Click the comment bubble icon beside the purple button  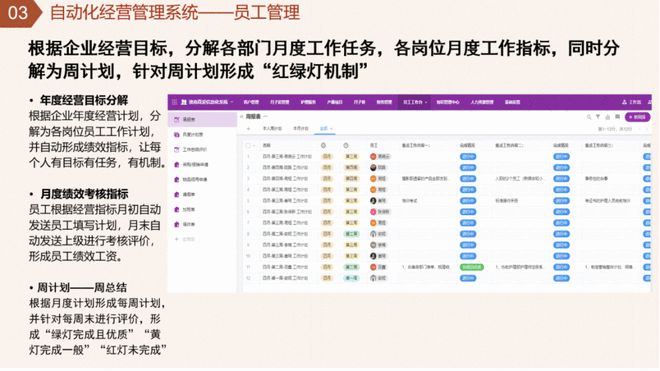click(617, 117)
